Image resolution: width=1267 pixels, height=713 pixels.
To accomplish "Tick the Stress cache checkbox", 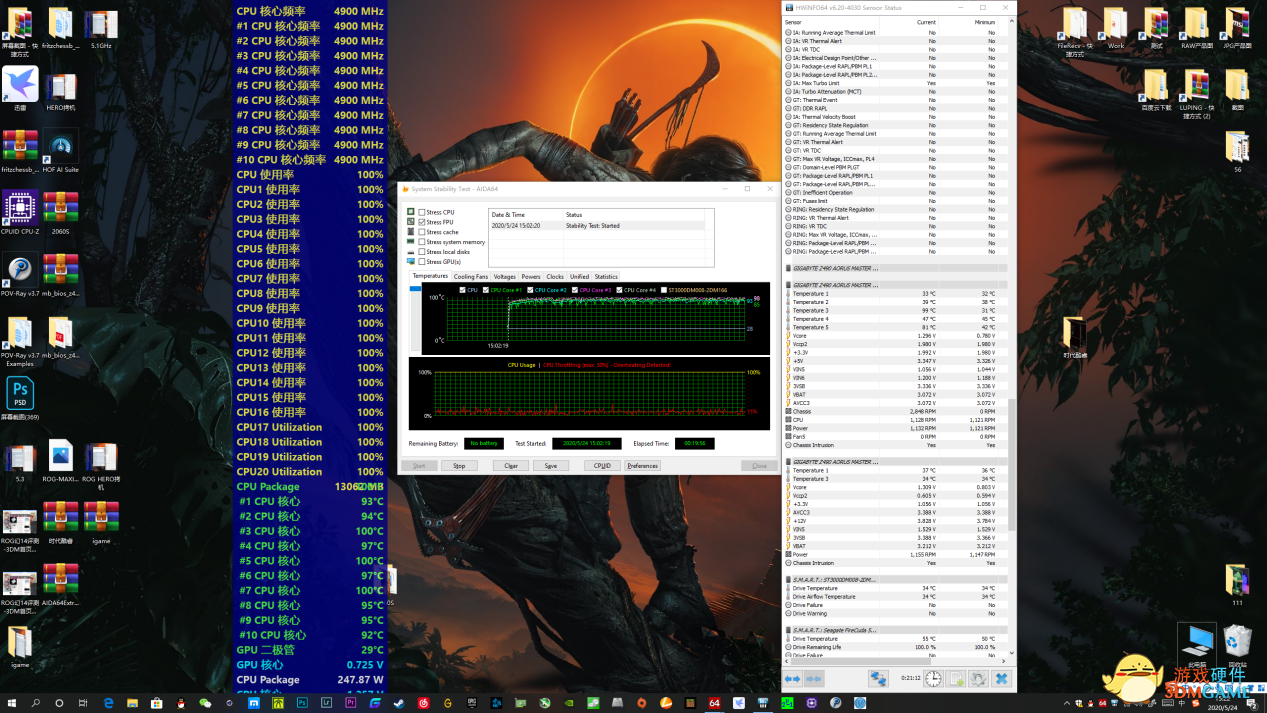I will click(422, 232).
